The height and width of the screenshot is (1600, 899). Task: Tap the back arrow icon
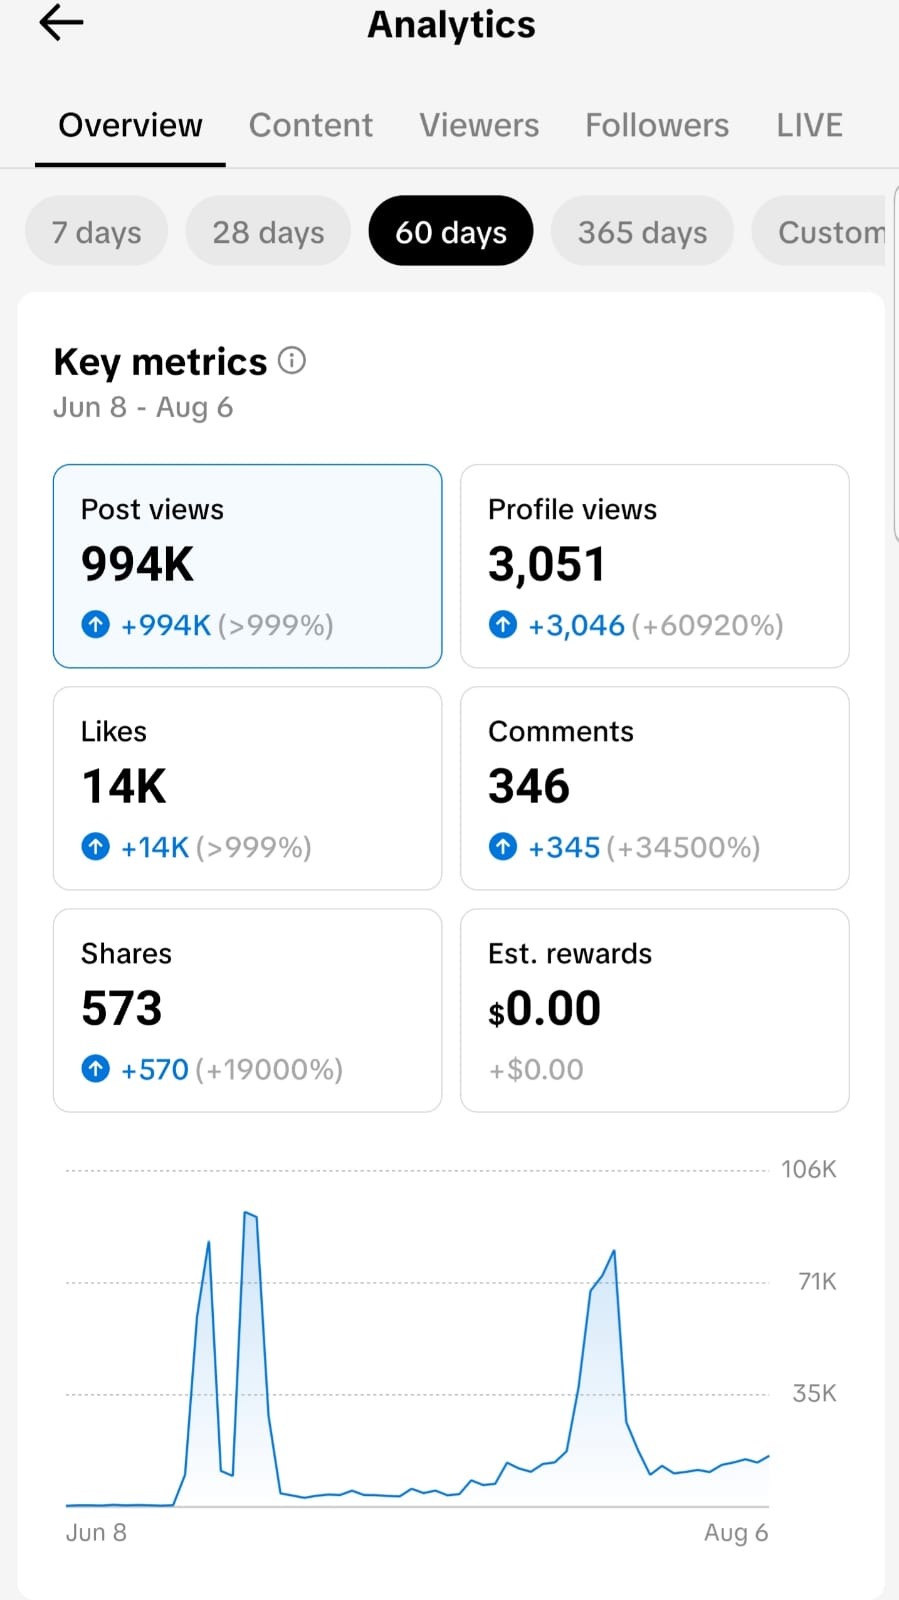click(61, 22)
